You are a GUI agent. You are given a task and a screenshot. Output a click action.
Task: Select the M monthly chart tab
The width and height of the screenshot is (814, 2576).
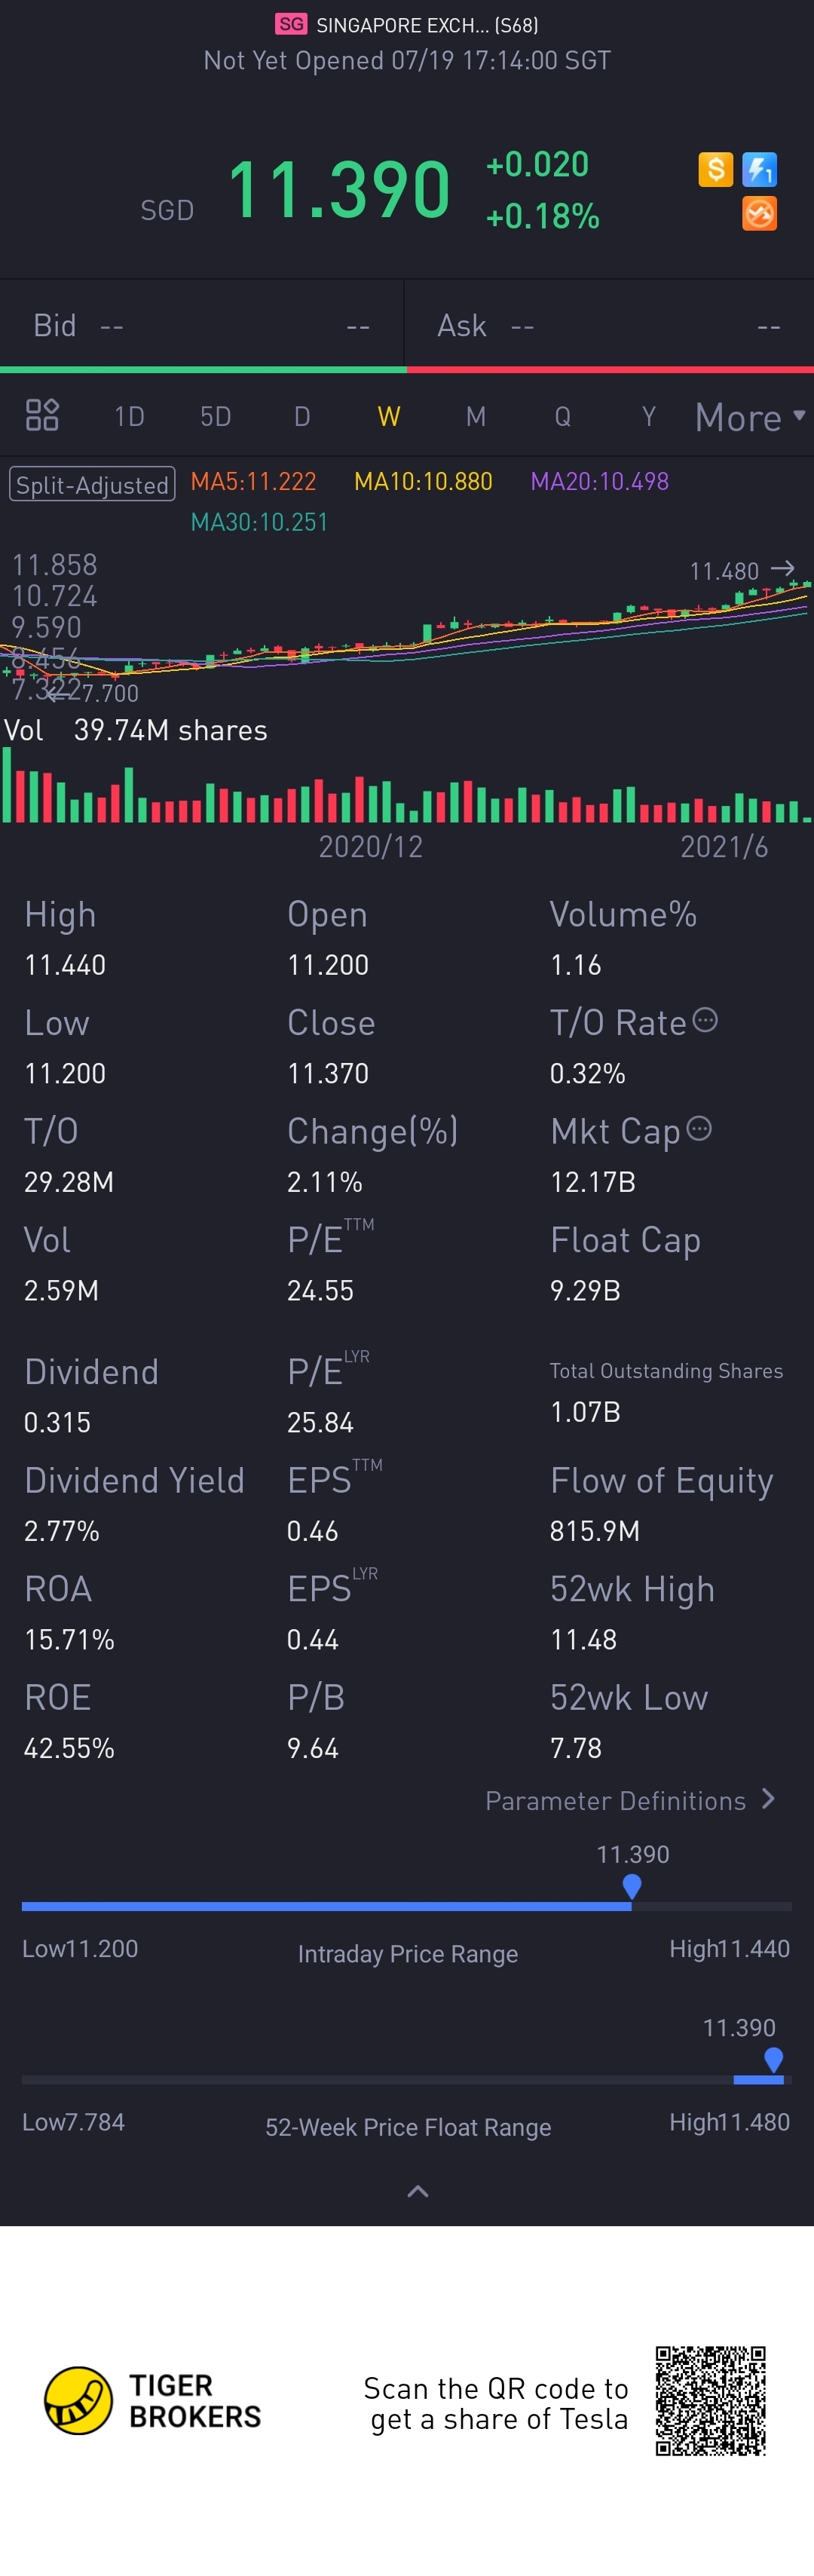[476, 416]
